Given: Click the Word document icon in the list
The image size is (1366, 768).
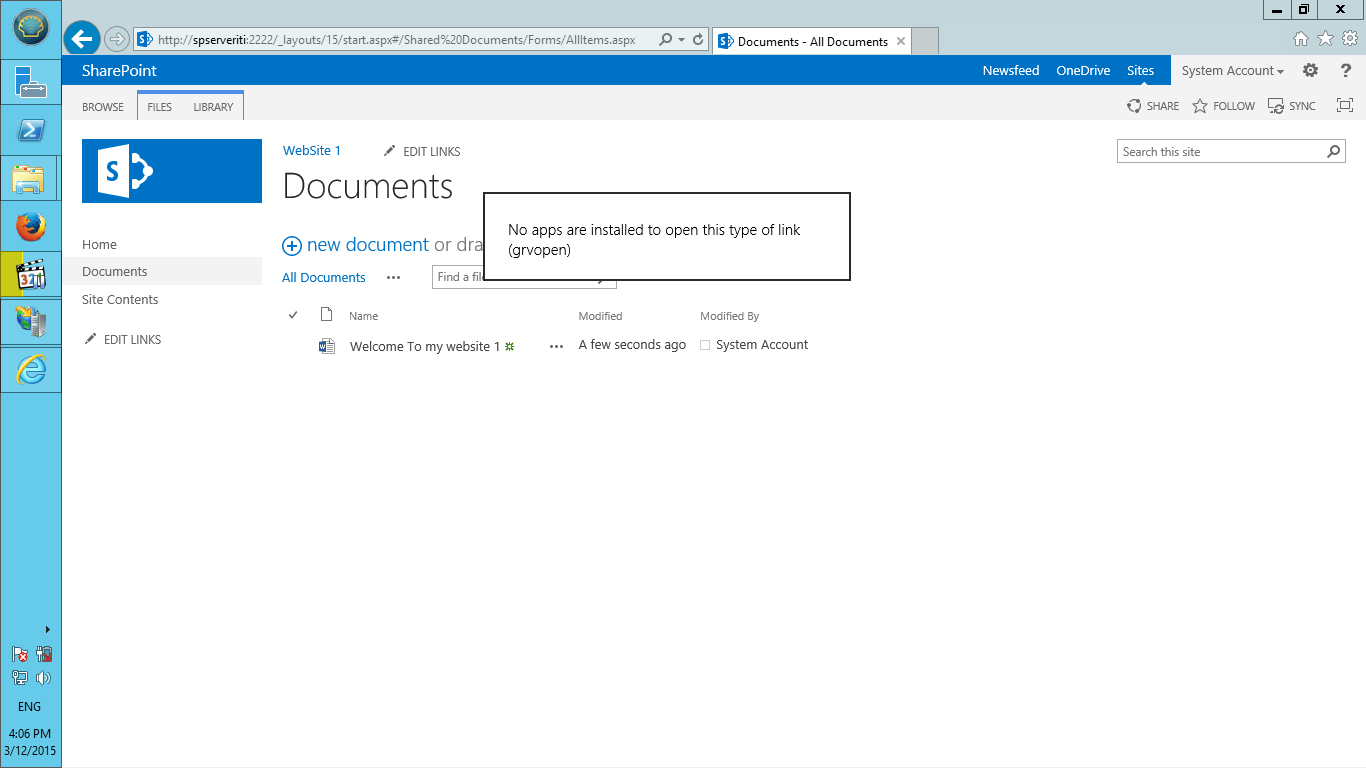Looking at the screenshot, I should click(326, 346).
